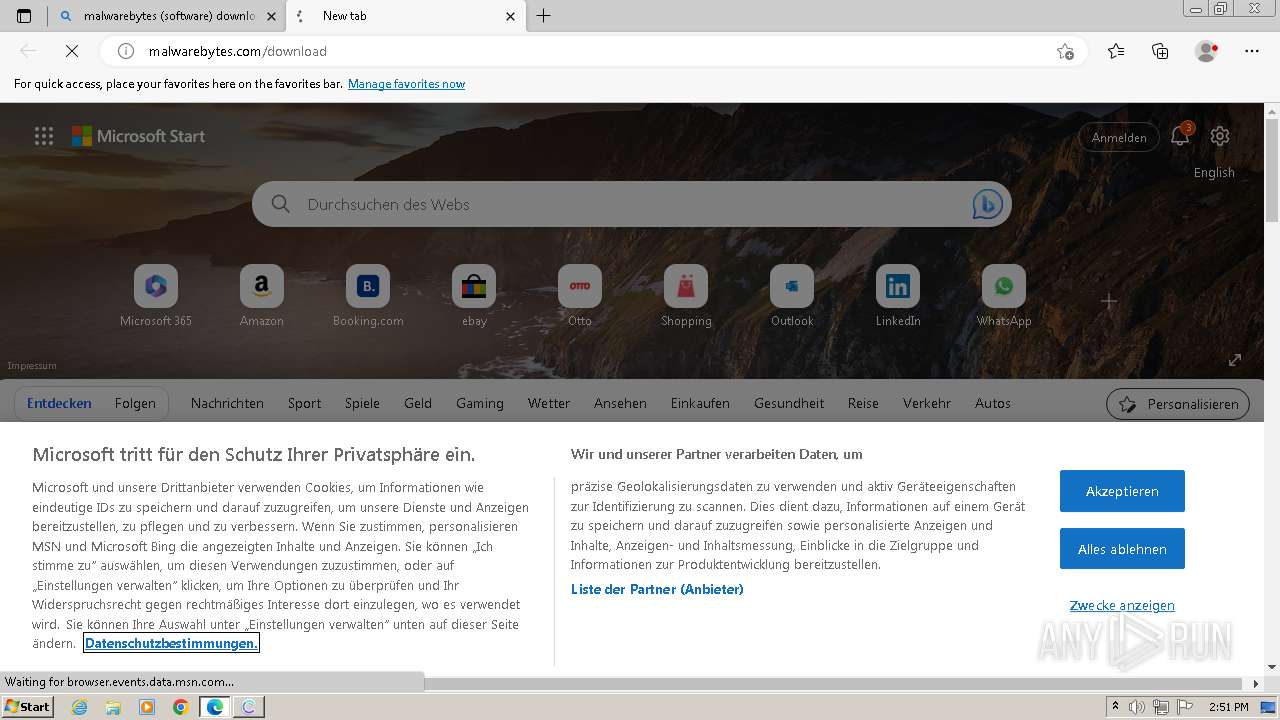1280x720 pixels.
Task: Stop loading the page
Action: click(x=70, y=51)
